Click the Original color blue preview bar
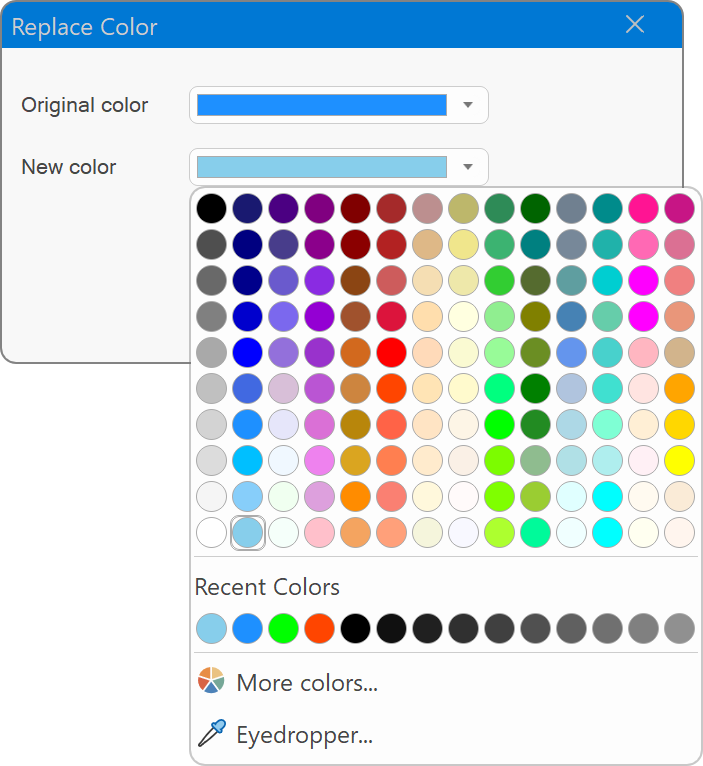Screen dimensions: 703x766 pyautogui.click(x=321, y=105)
